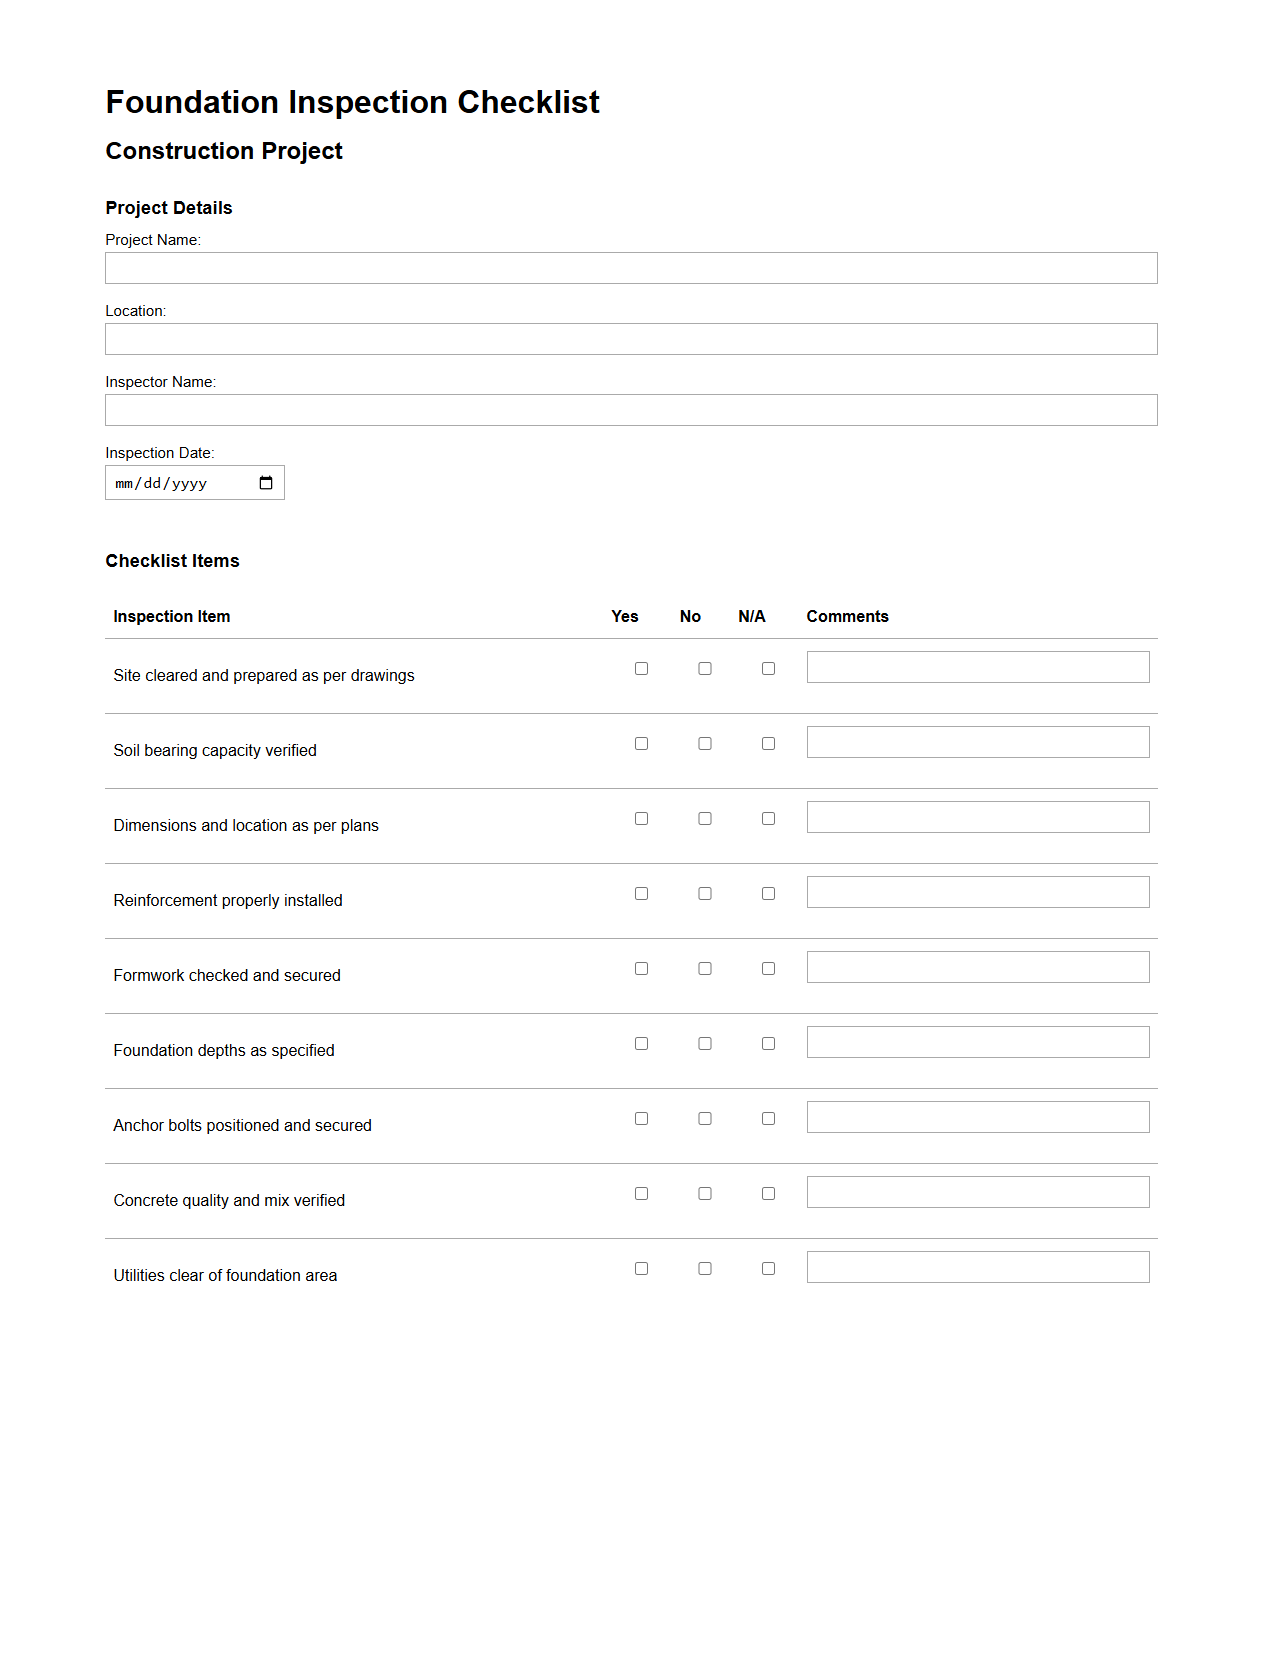Click comments box for reinforcement row
Image resolution: width=1263 pixels, height=1667 pixels.
[x=978, y=891]
